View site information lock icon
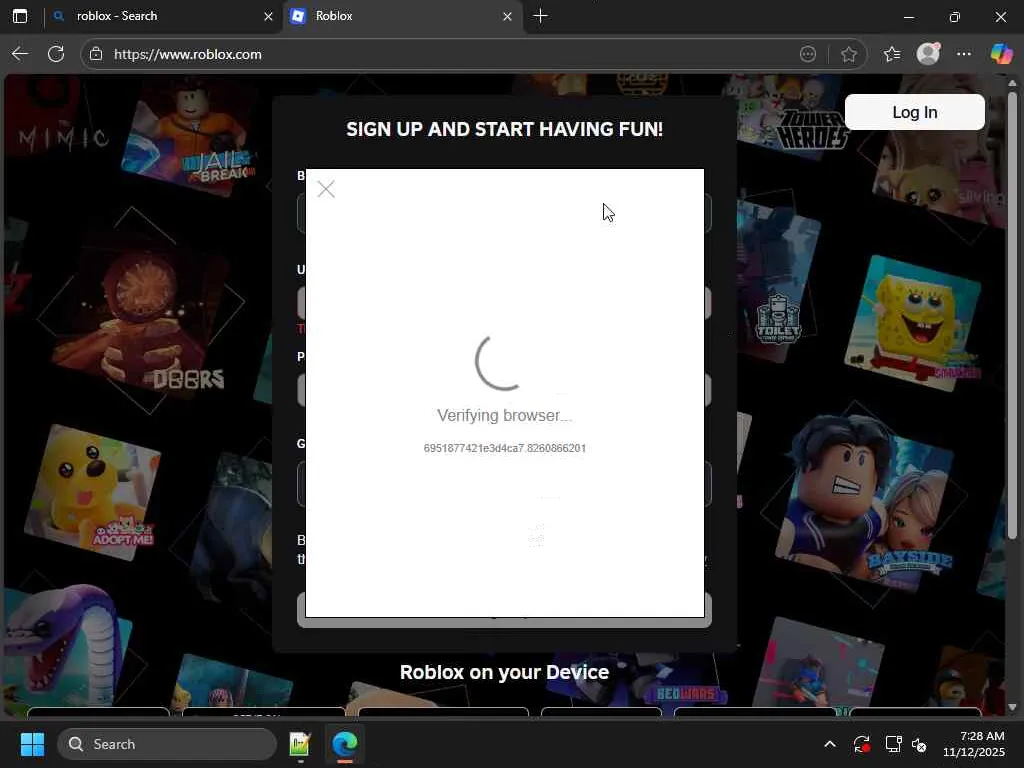The width and height of the screenshot is (1024, 768). coord(96,54)
